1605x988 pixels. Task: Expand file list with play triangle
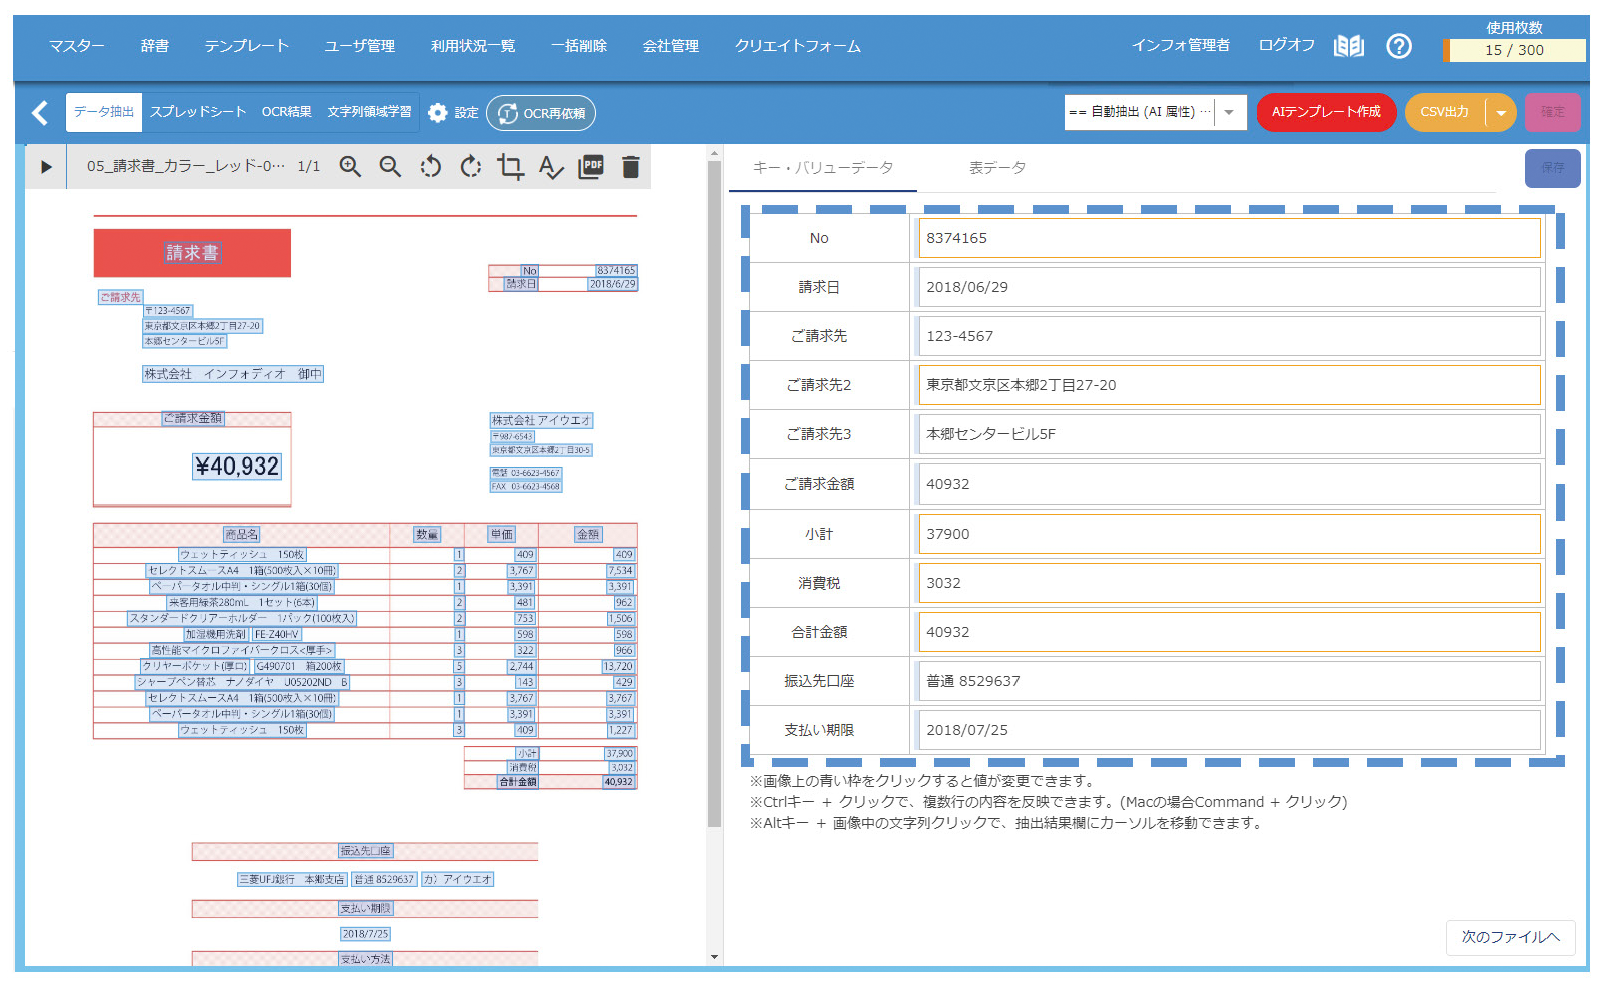pos(46,167)
